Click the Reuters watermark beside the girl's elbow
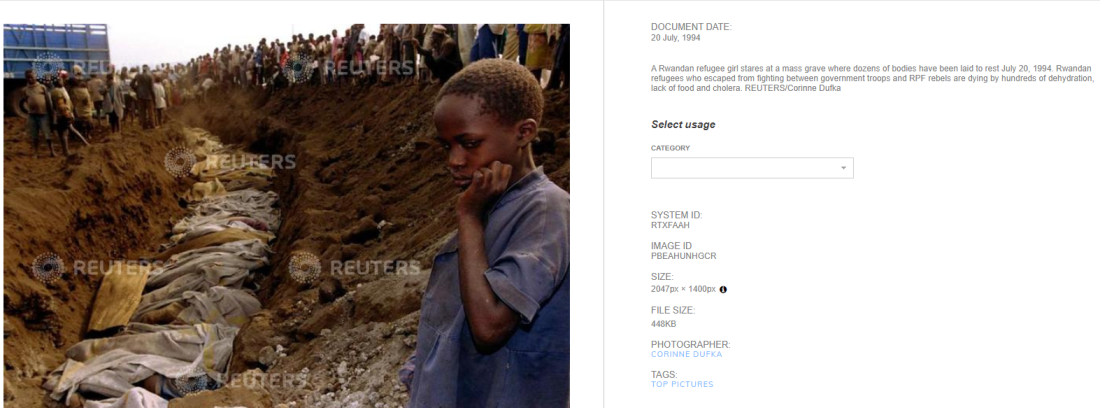Viewport: 1100px width, 408px height. click(x=354, y=267)
